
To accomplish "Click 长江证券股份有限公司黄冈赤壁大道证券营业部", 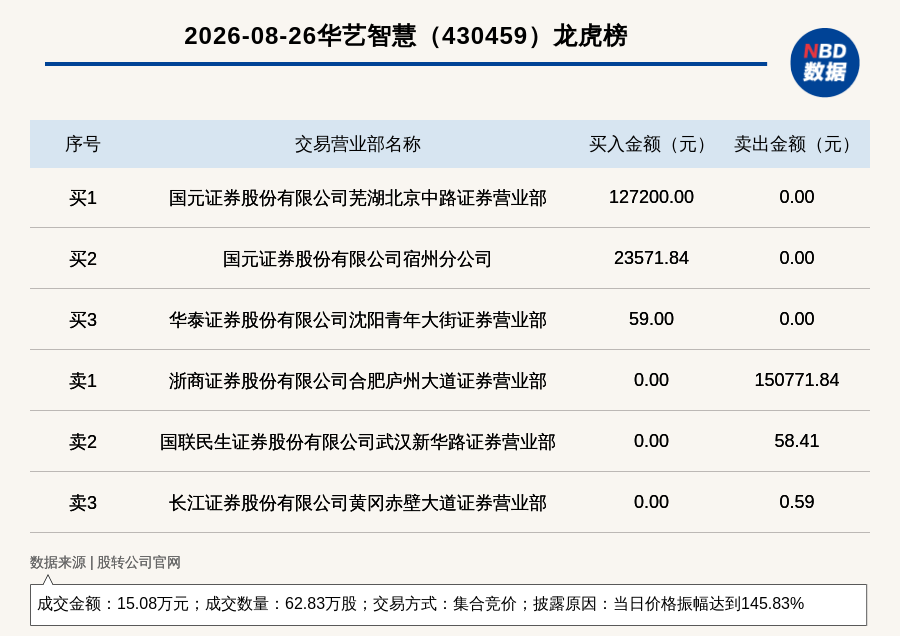I will coord(358,503).
